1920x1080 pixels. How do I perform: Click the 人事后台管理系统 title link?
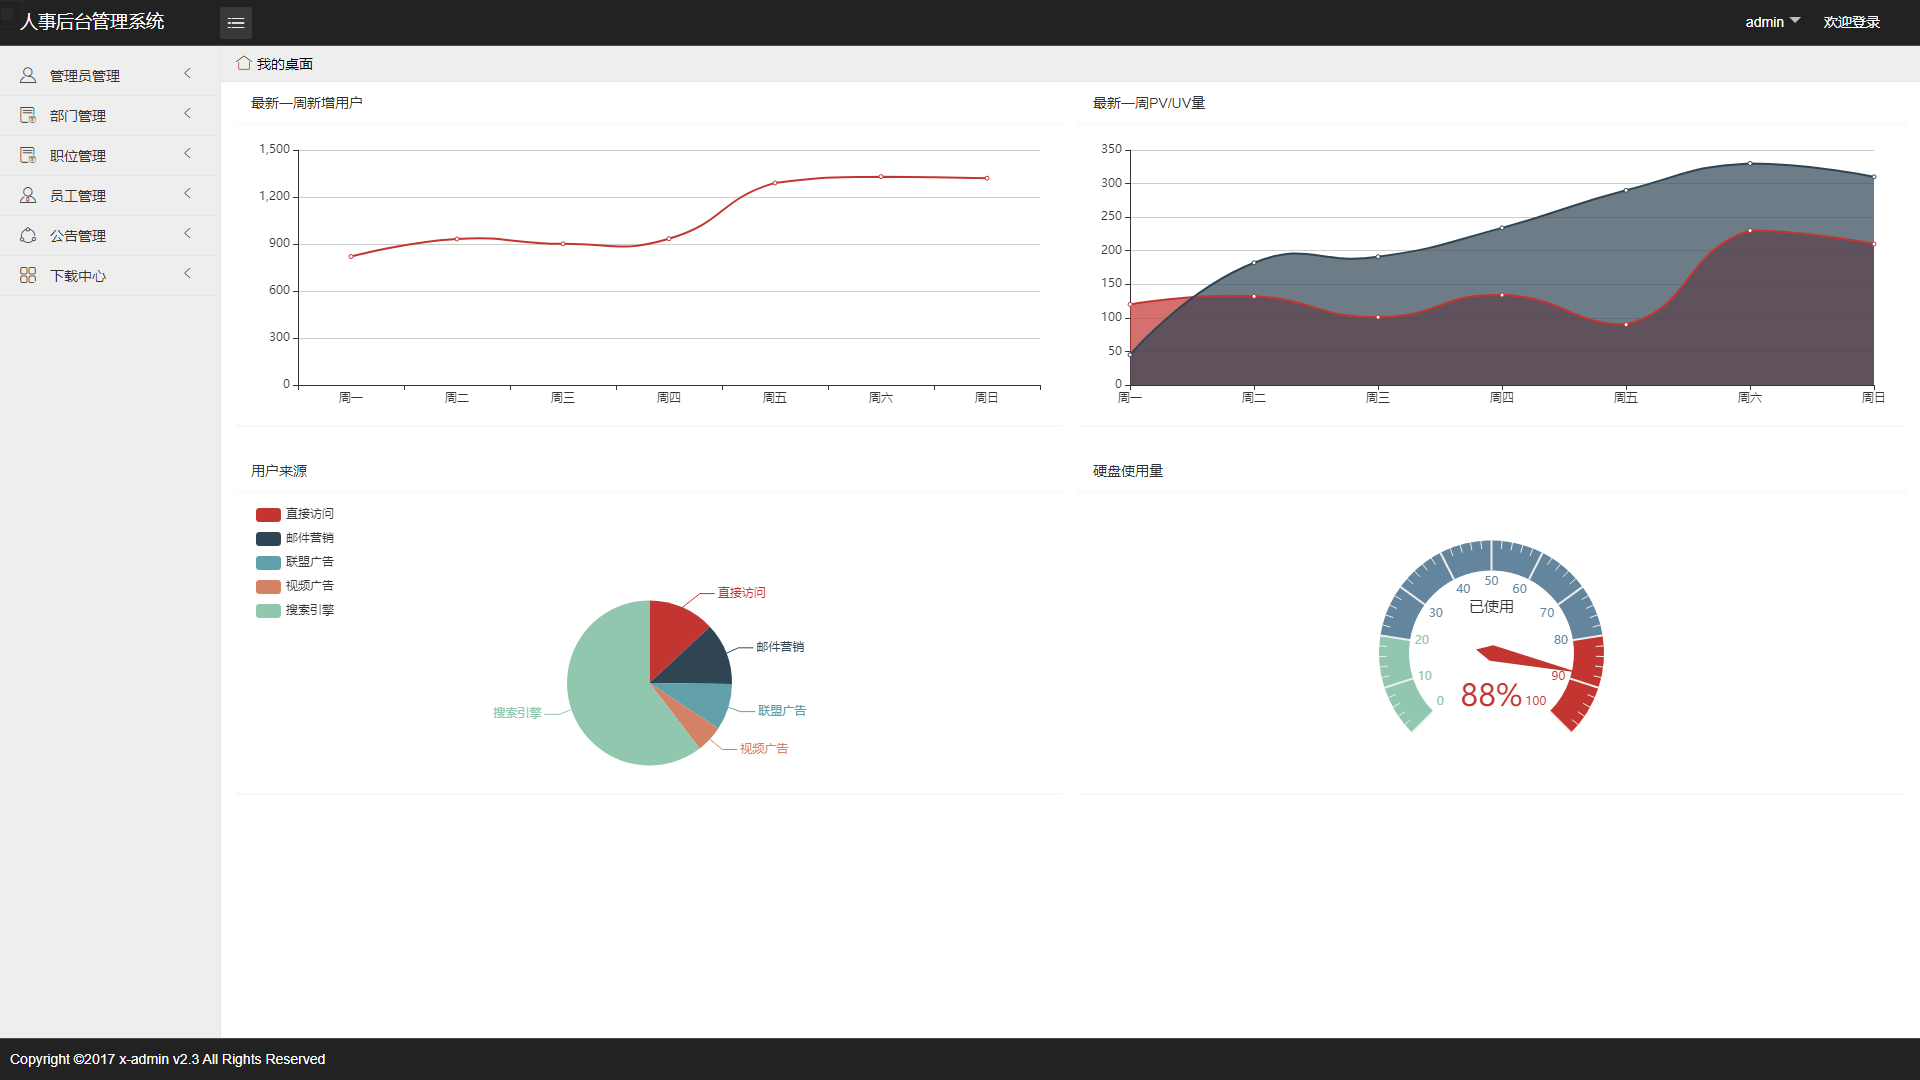pos(92,22)
